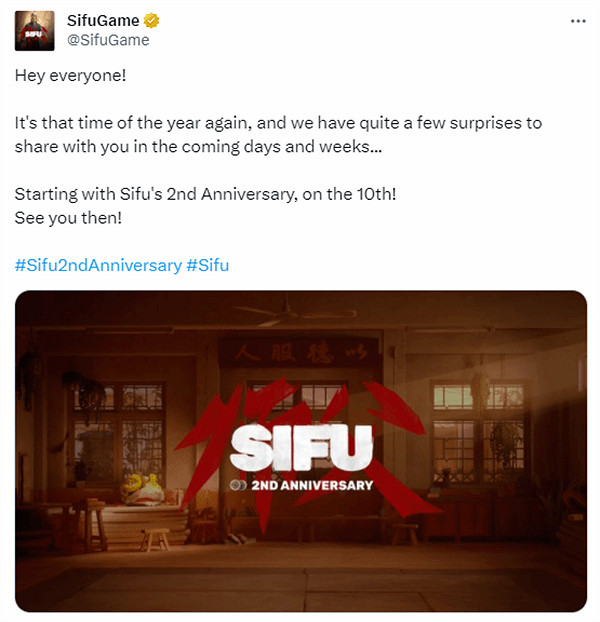Click the hanging plant at the image's left
Viewport: 600px width, 622px height.
[x=85, y=391]
